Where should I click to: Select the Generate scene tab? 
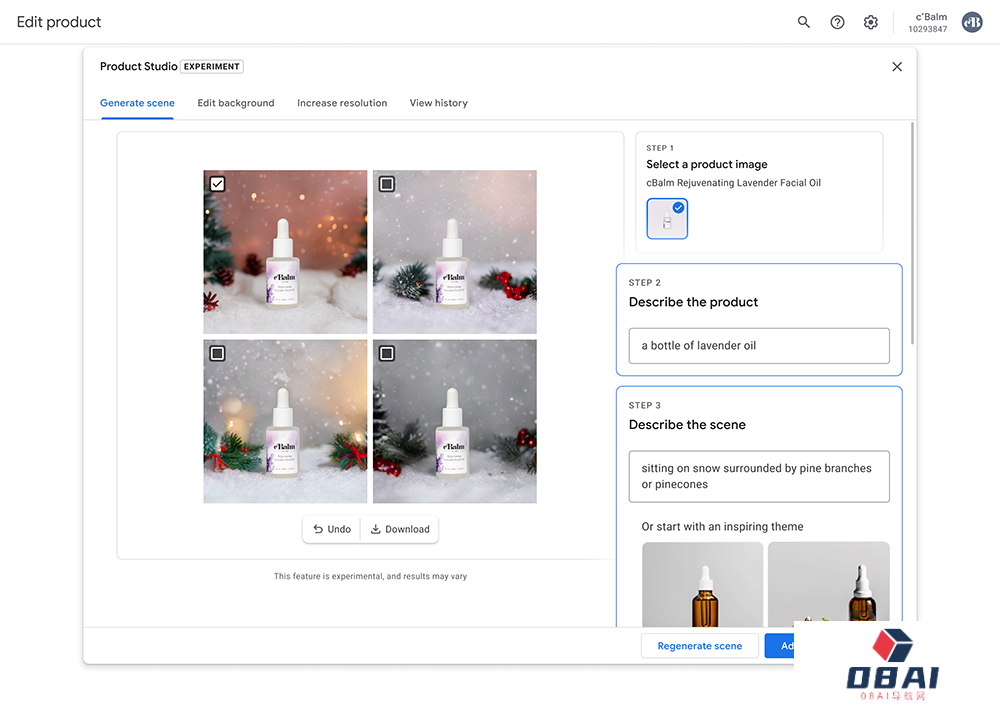(137, 103)
